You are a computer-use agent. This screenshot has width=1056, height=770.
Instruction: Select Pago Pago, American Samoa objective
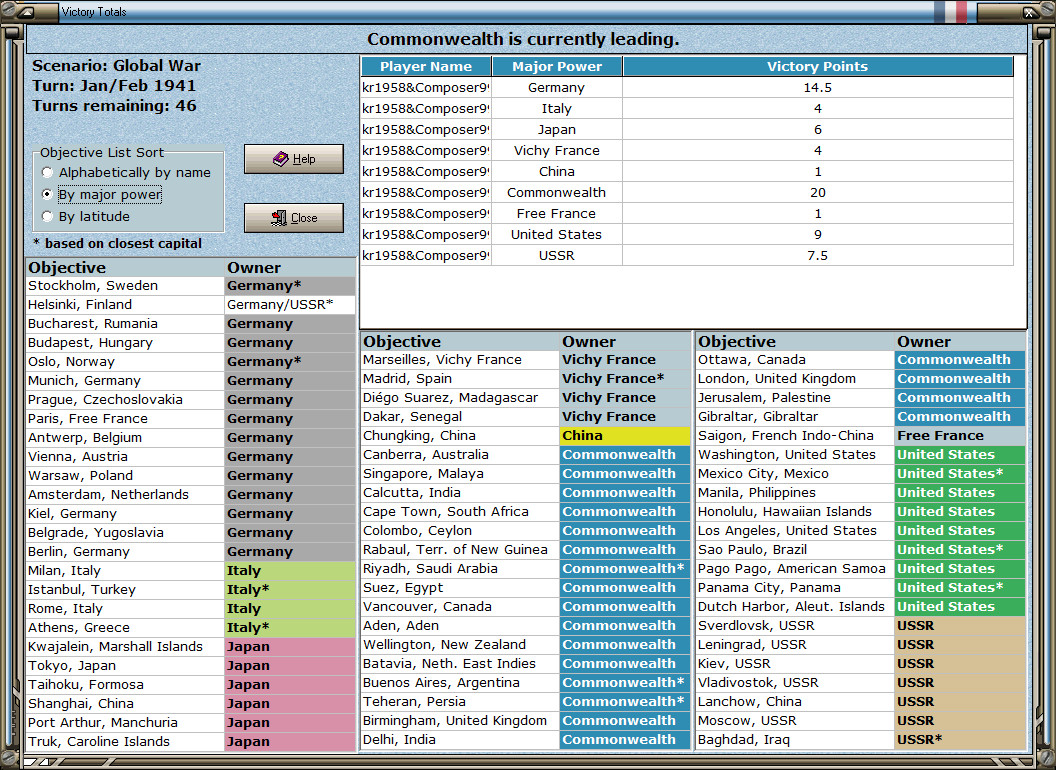pos(795,569)
